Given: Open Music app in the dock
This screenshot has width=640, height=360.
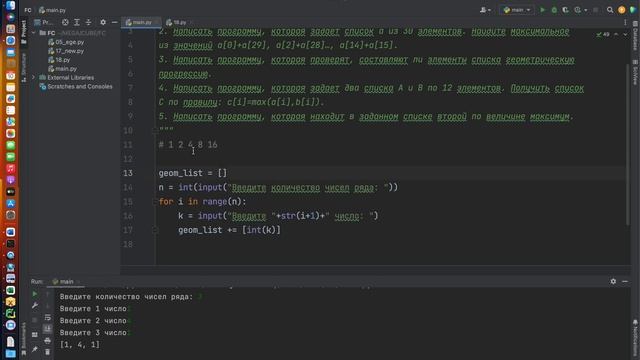Looking at the screenshot, I should point(11,168).
